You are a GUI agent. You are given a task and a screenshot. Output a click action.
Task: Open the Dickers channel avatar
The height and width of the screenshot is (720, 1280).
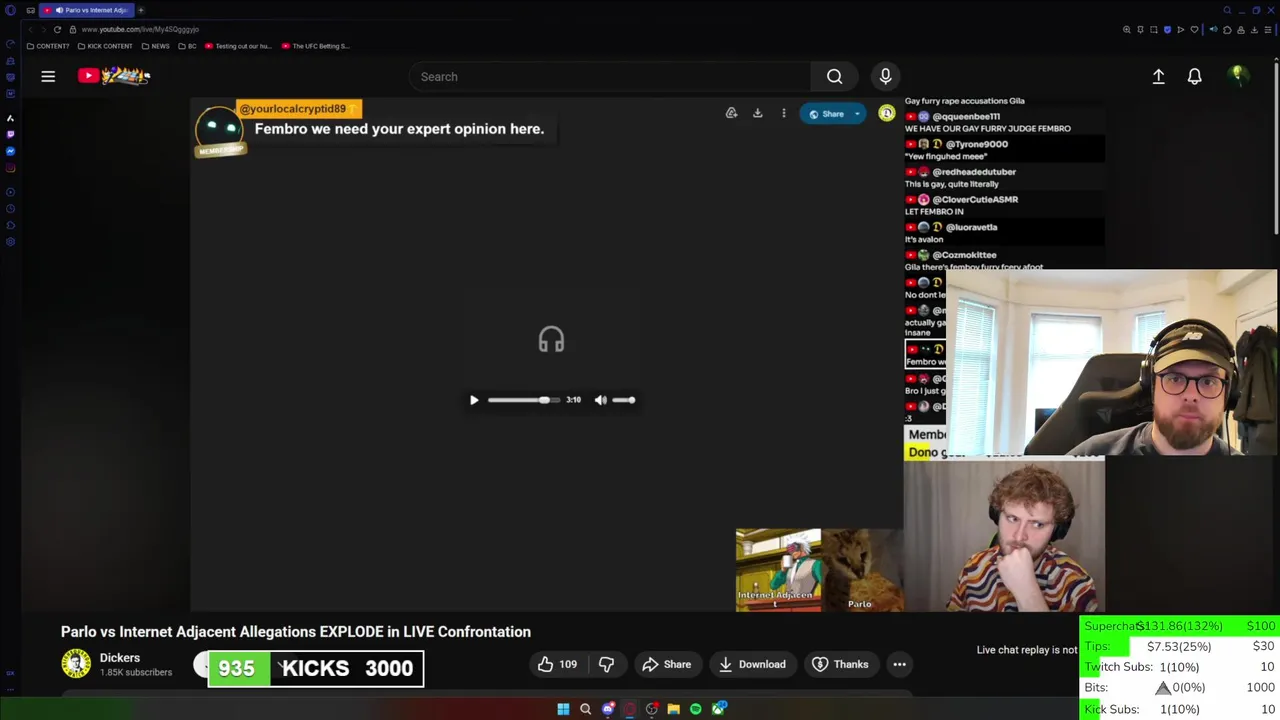tap(76, 664)
